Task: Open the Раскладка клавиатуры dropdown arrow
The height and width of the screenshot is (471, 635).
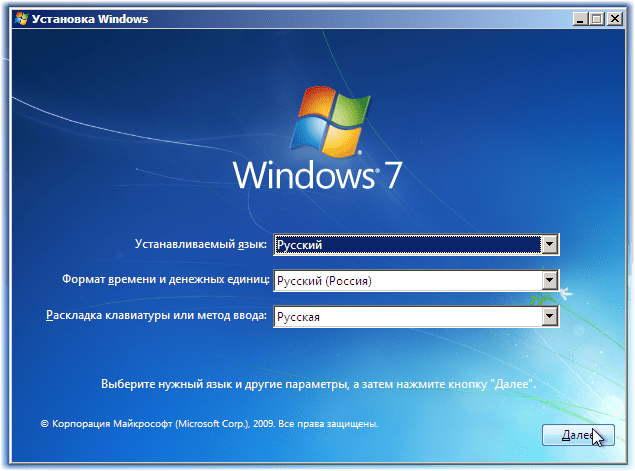Action: 550,316
